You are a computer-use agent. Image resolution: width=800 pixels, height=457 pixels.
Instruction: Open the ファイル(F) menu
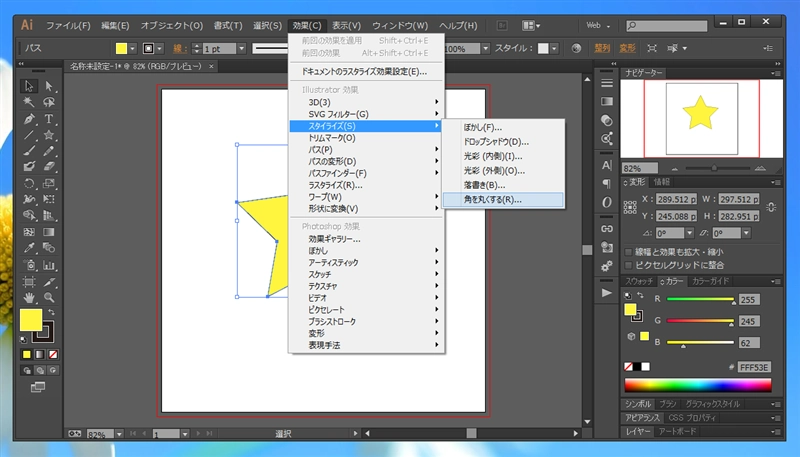68,26
